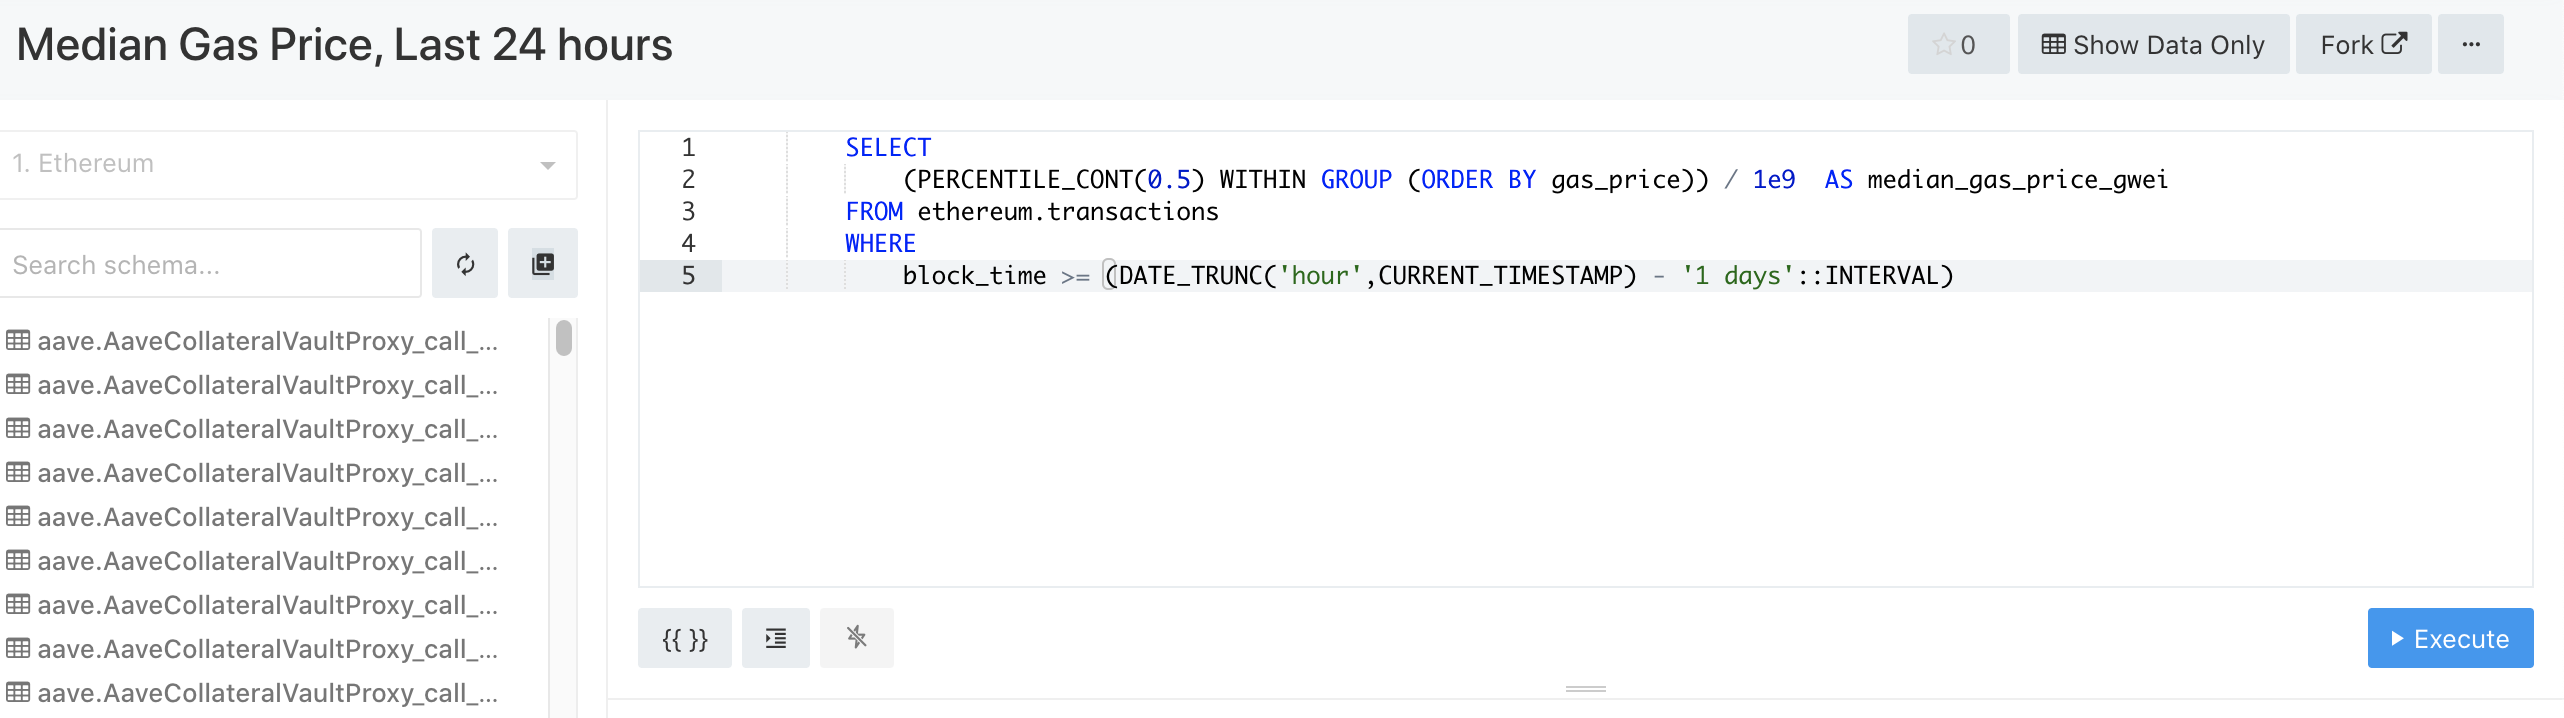Click the WHERE keyword on line 4
2564x718 pixels.
click(x=880, y=244)
